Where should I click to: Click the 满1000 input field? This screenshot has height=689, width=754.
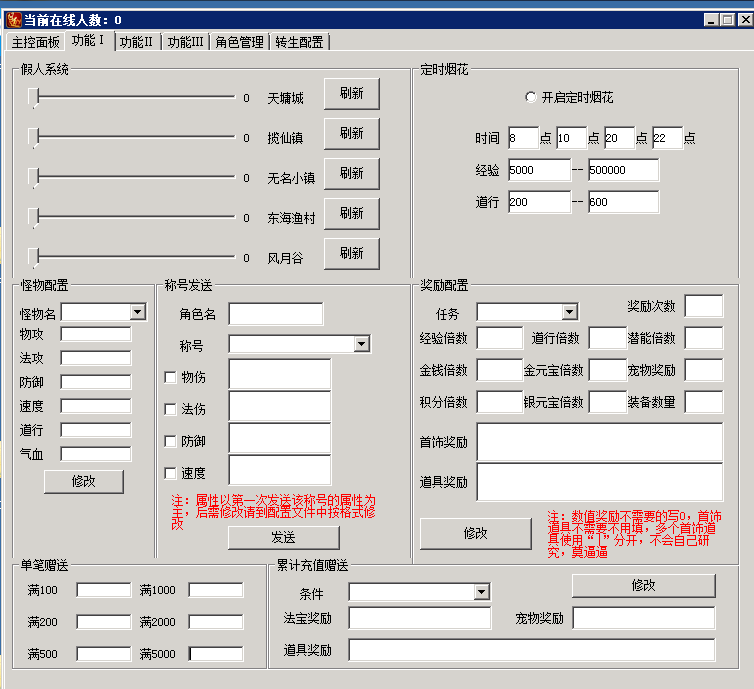click(215, 590)
